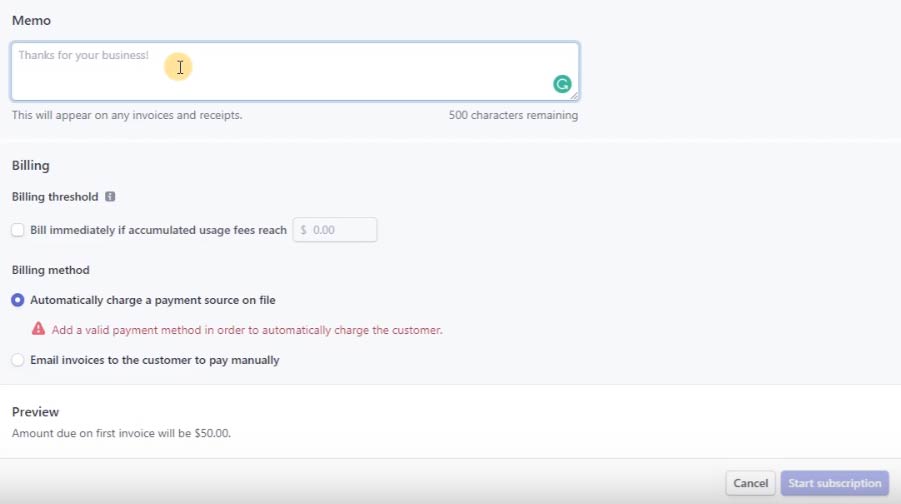Click the 'Billing threshold' label
901x504 pixels.
55,197
